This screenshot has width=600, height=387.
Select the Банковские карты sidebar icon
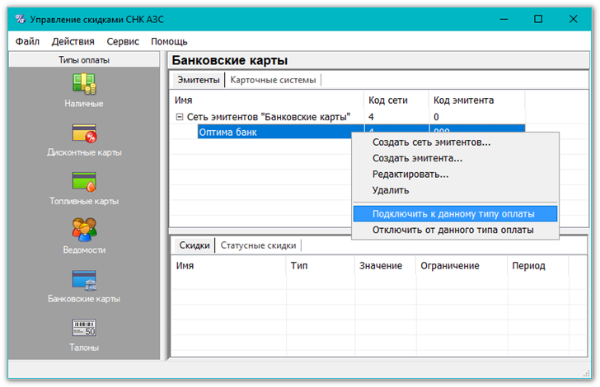click(84, 280)
